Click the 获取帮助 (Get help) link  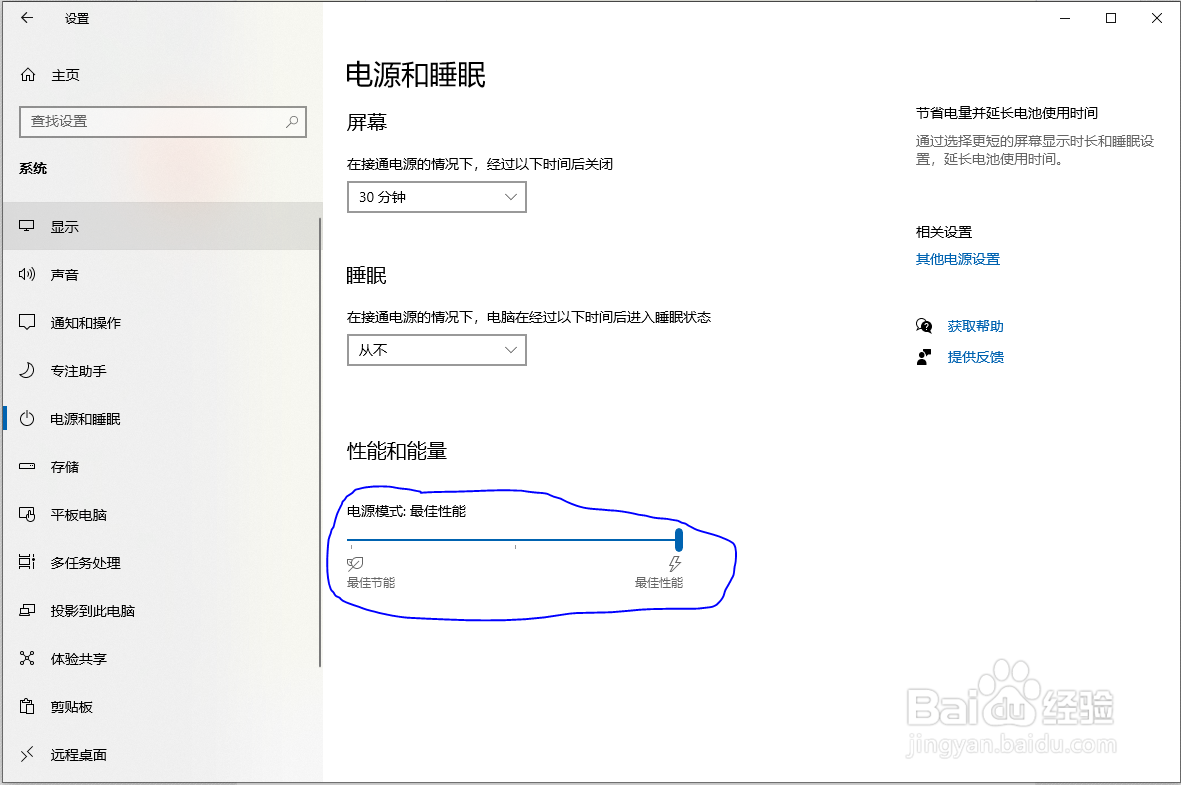(975, 325)
